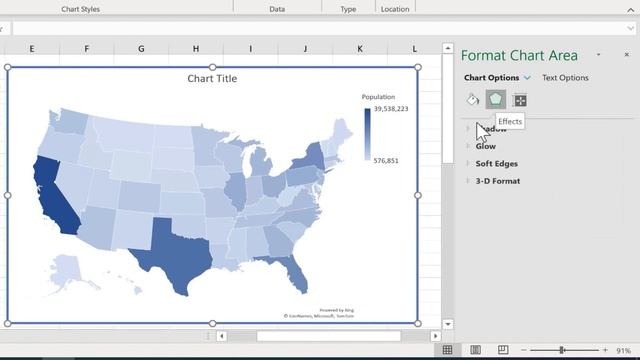Click the chart's top-center resize handle
The image size is (640, 360).
click(x=212, y=67)
